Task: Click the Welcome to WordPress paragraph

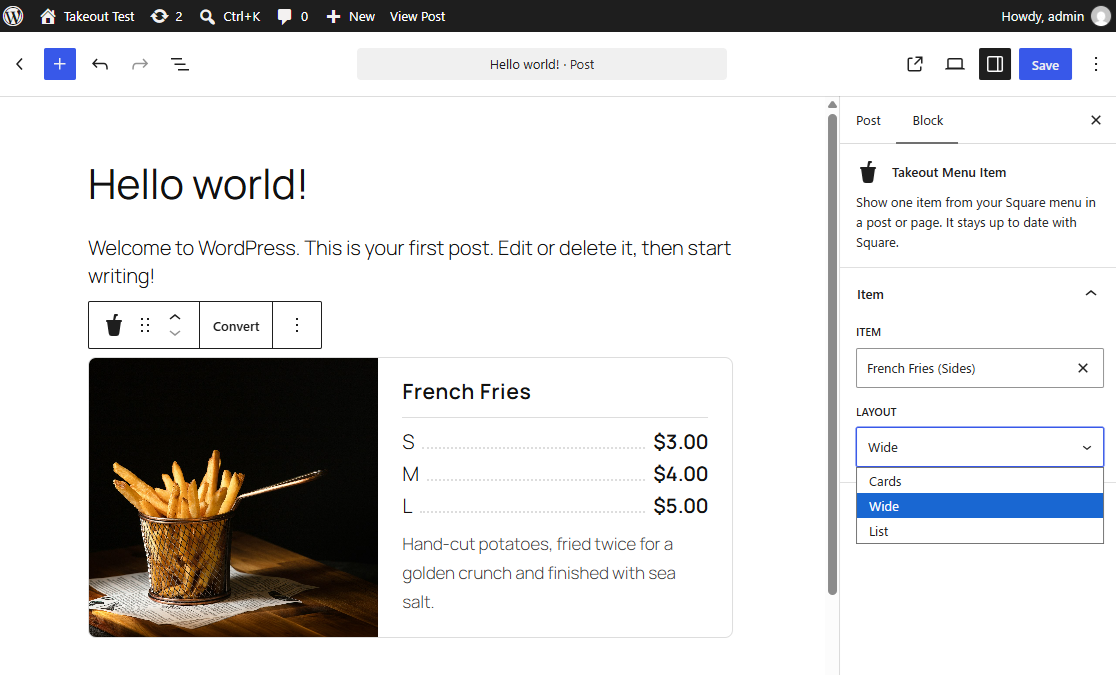Action: 409,261
